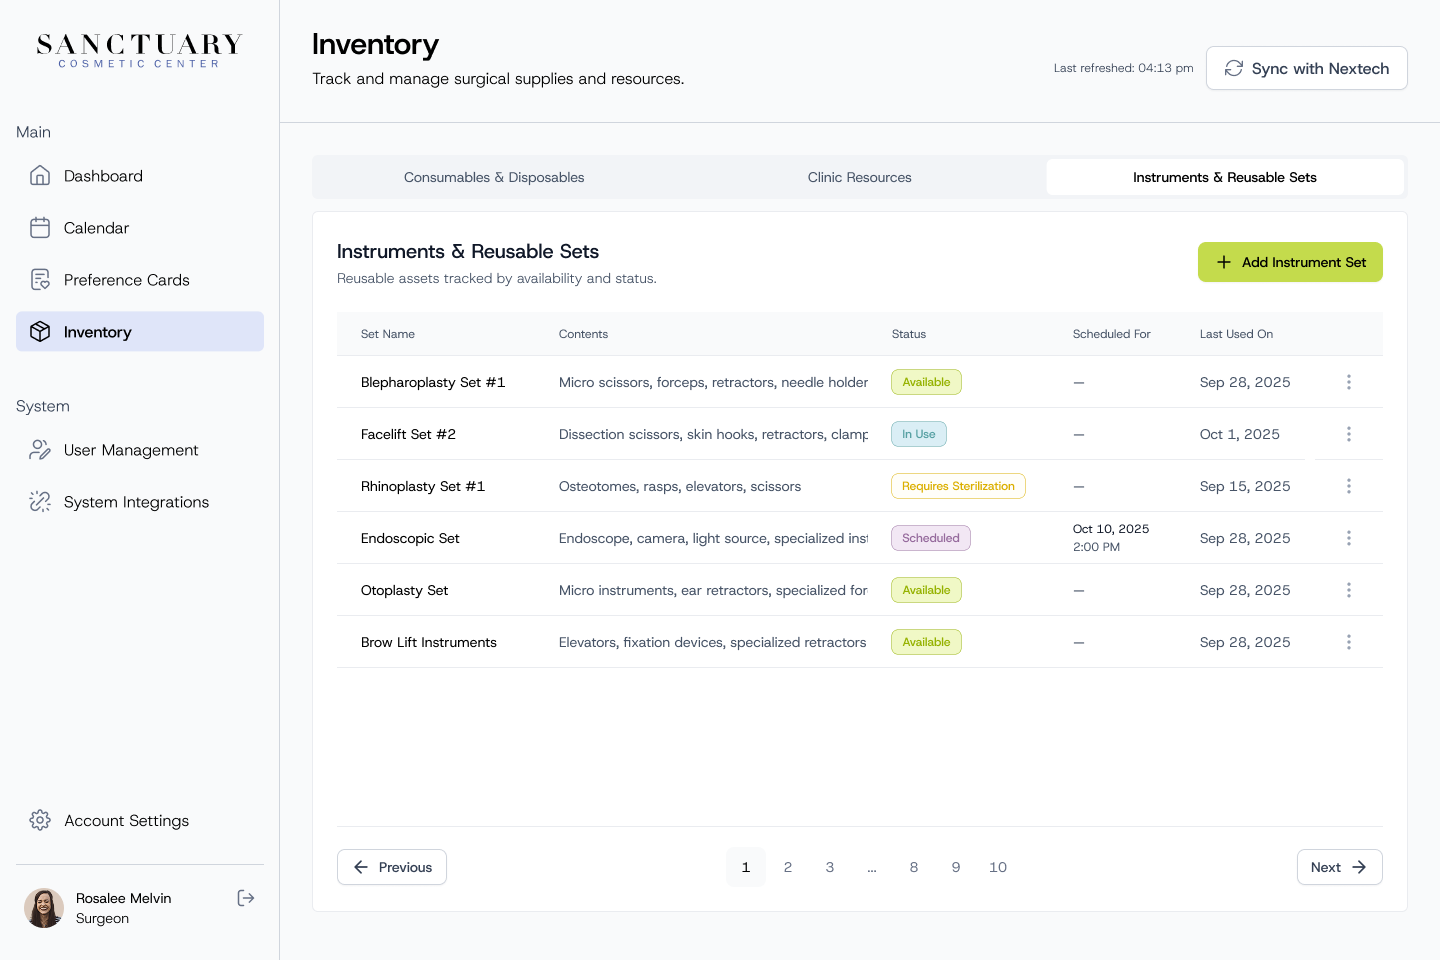This screenshot has width=1440, height=960.
Task: Click the Set Name column header
Action: [388, 334]
